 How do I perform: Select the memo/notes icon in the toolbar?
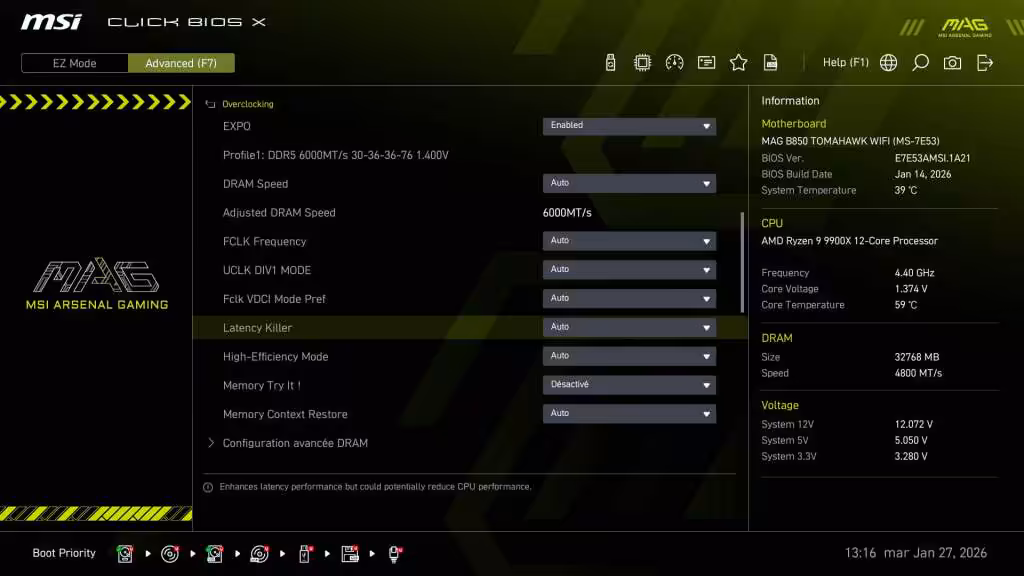(x=706, y=62)
